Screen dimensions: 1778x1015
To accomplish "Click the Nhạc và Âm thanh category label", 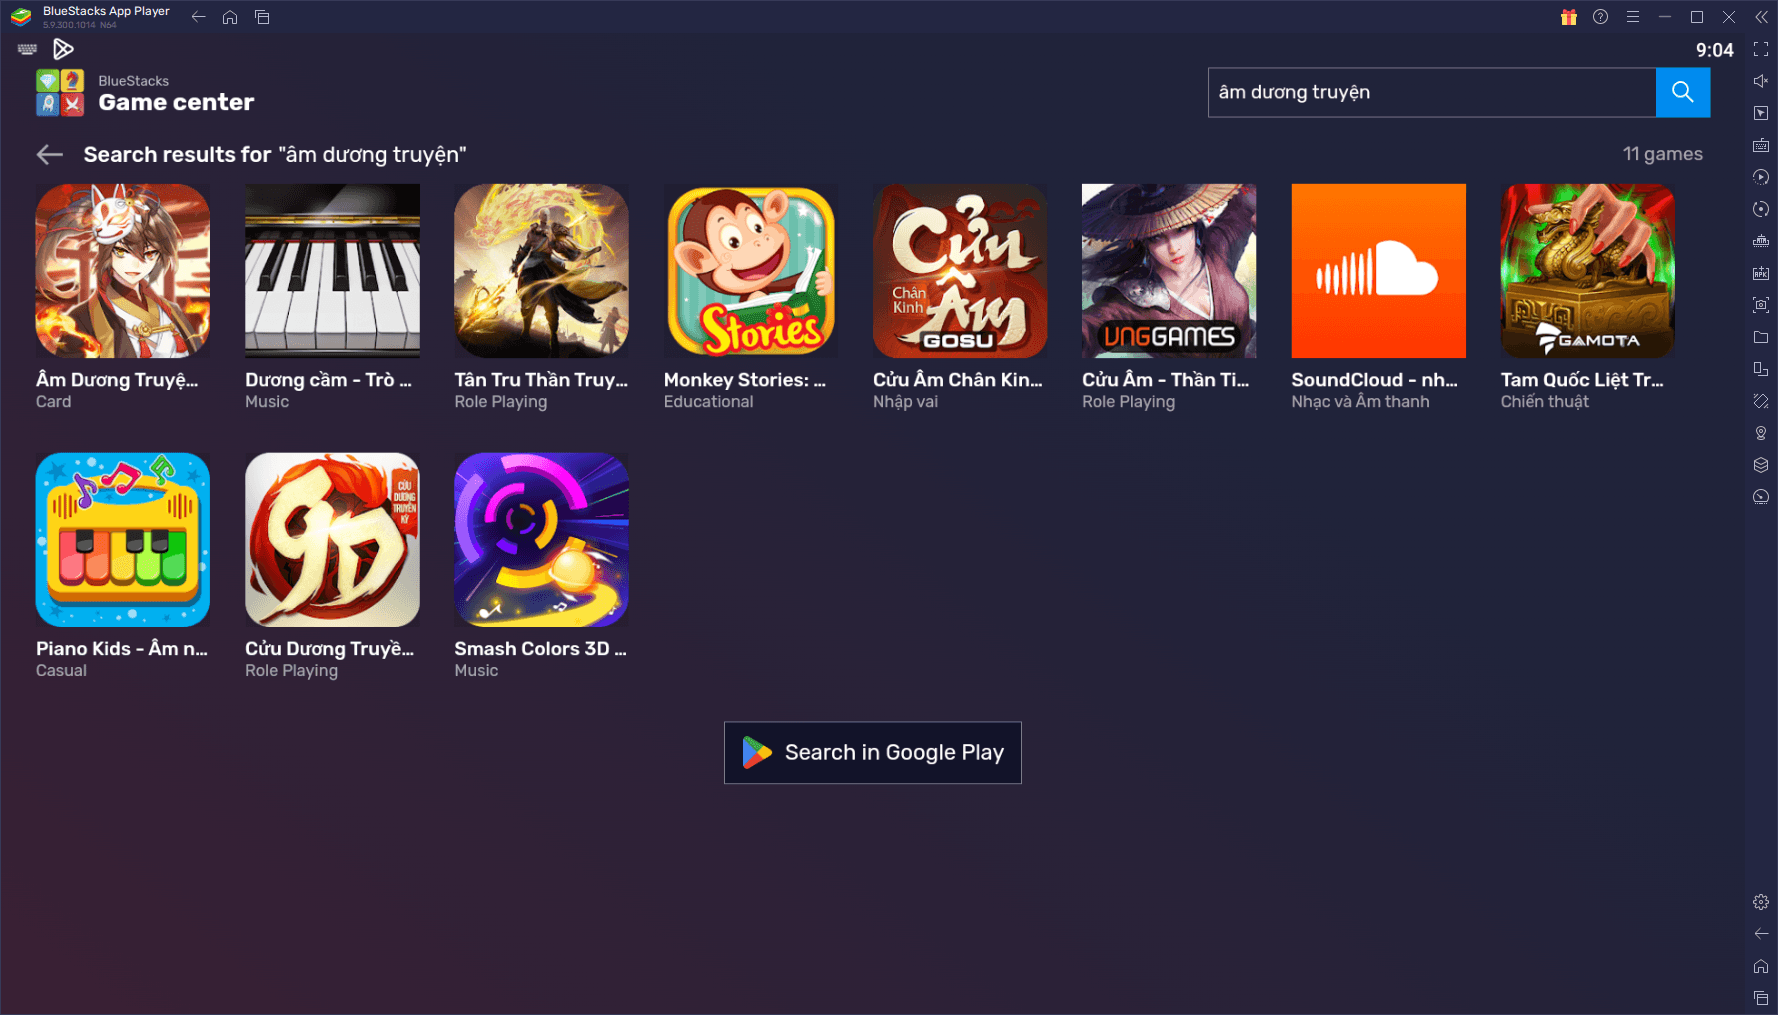I will (x=1360, y=402).
